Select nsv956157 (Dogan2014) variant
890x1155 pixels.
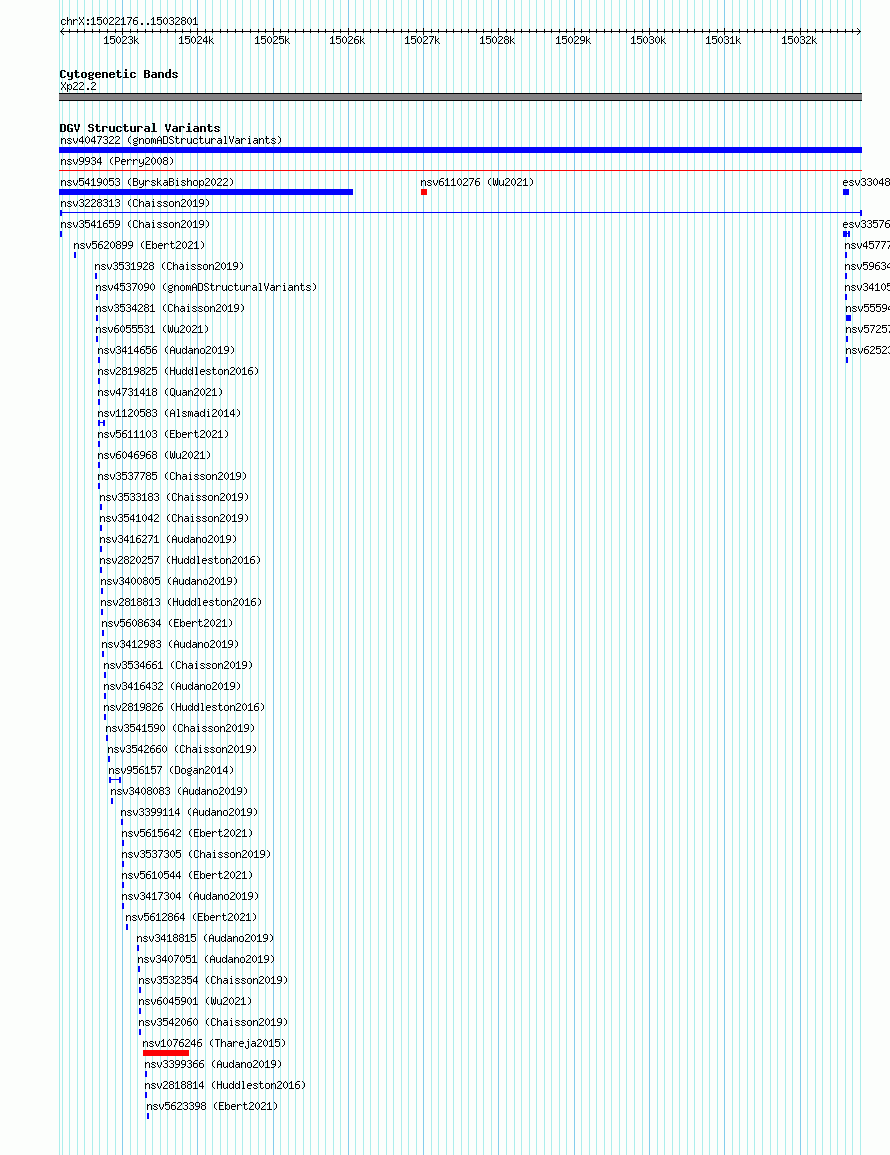tap(172, 770)
